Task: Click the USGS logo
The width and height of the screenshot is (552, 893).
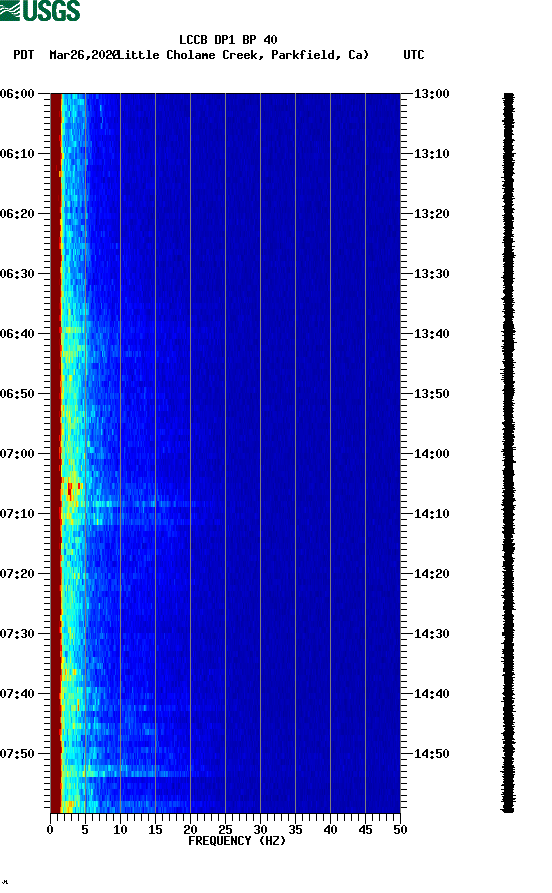Action: click(40, 10)
